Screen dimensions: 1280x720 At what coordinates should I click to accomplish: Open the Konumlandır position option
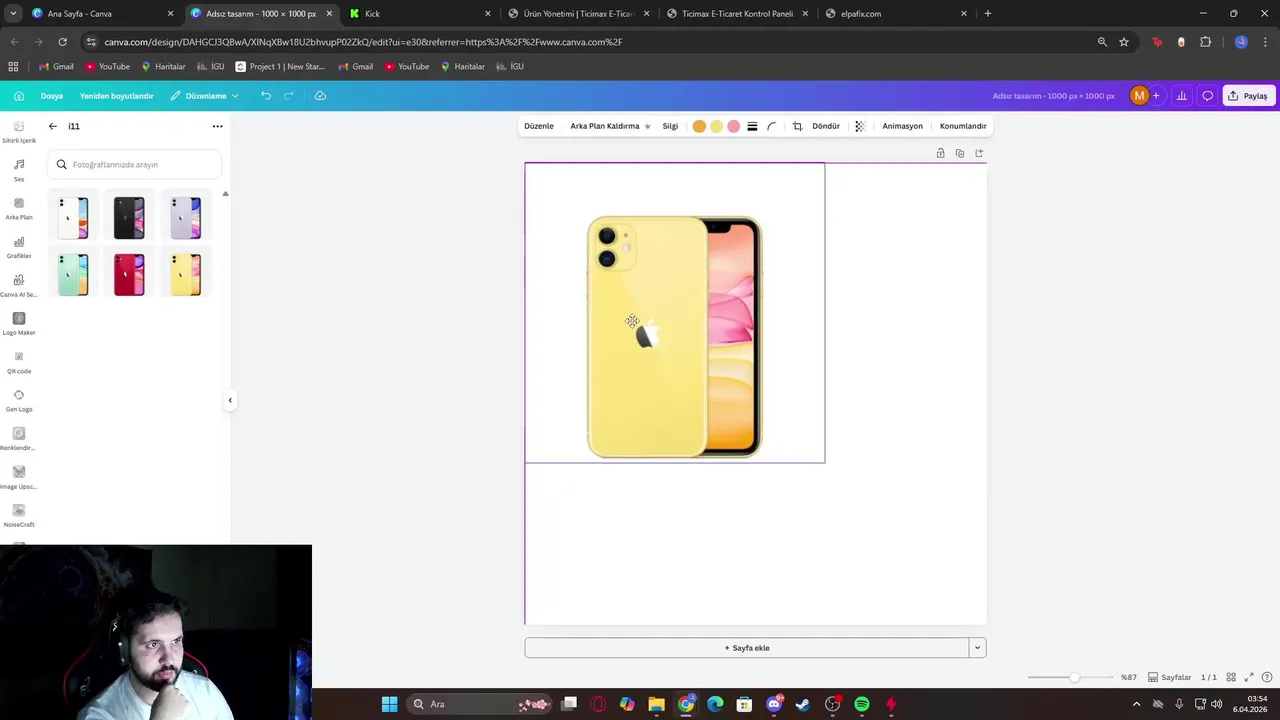point(963,126)
